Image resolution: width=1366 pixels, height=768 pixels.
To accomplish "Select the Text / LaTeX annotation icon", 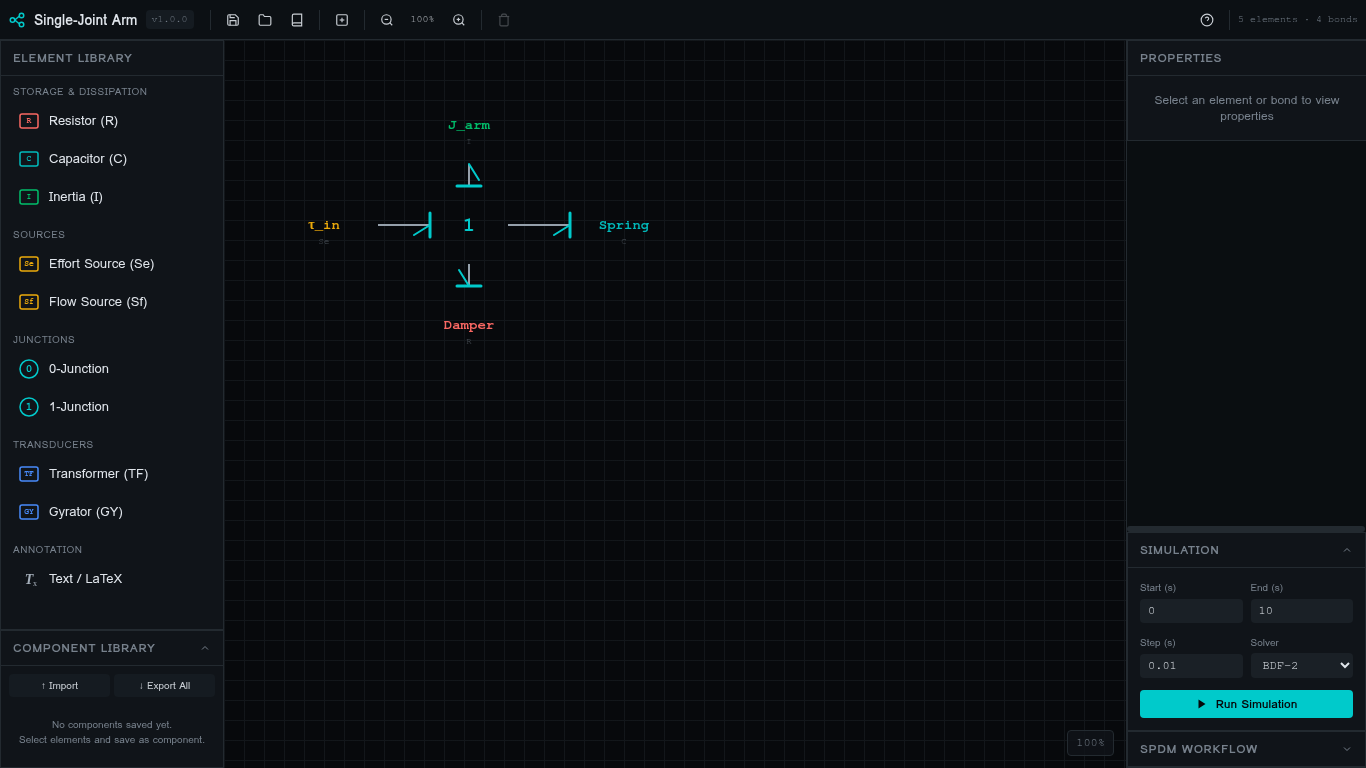I will 30,579.
